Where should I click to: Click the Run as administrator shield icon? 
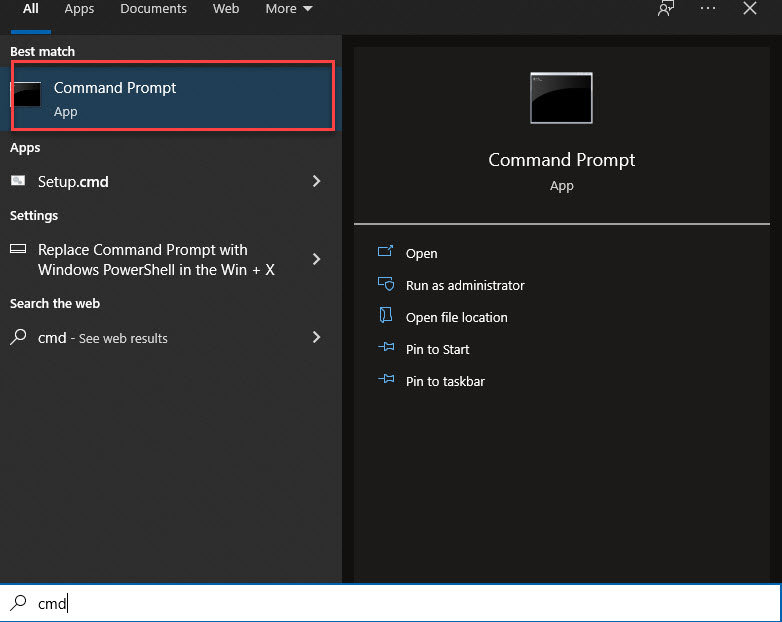(x=386, y=284)
